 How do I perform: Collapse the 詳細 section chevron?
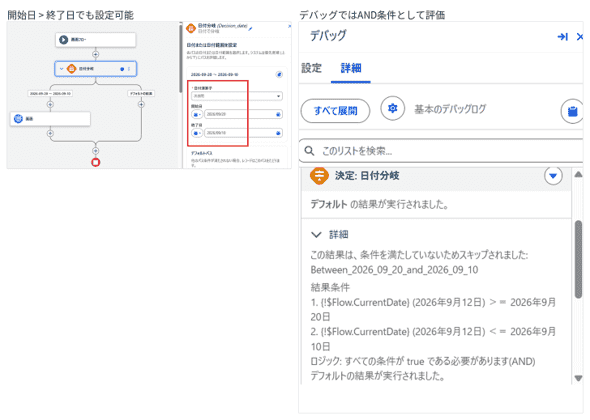pyautogui.click(x=316, y=234)
